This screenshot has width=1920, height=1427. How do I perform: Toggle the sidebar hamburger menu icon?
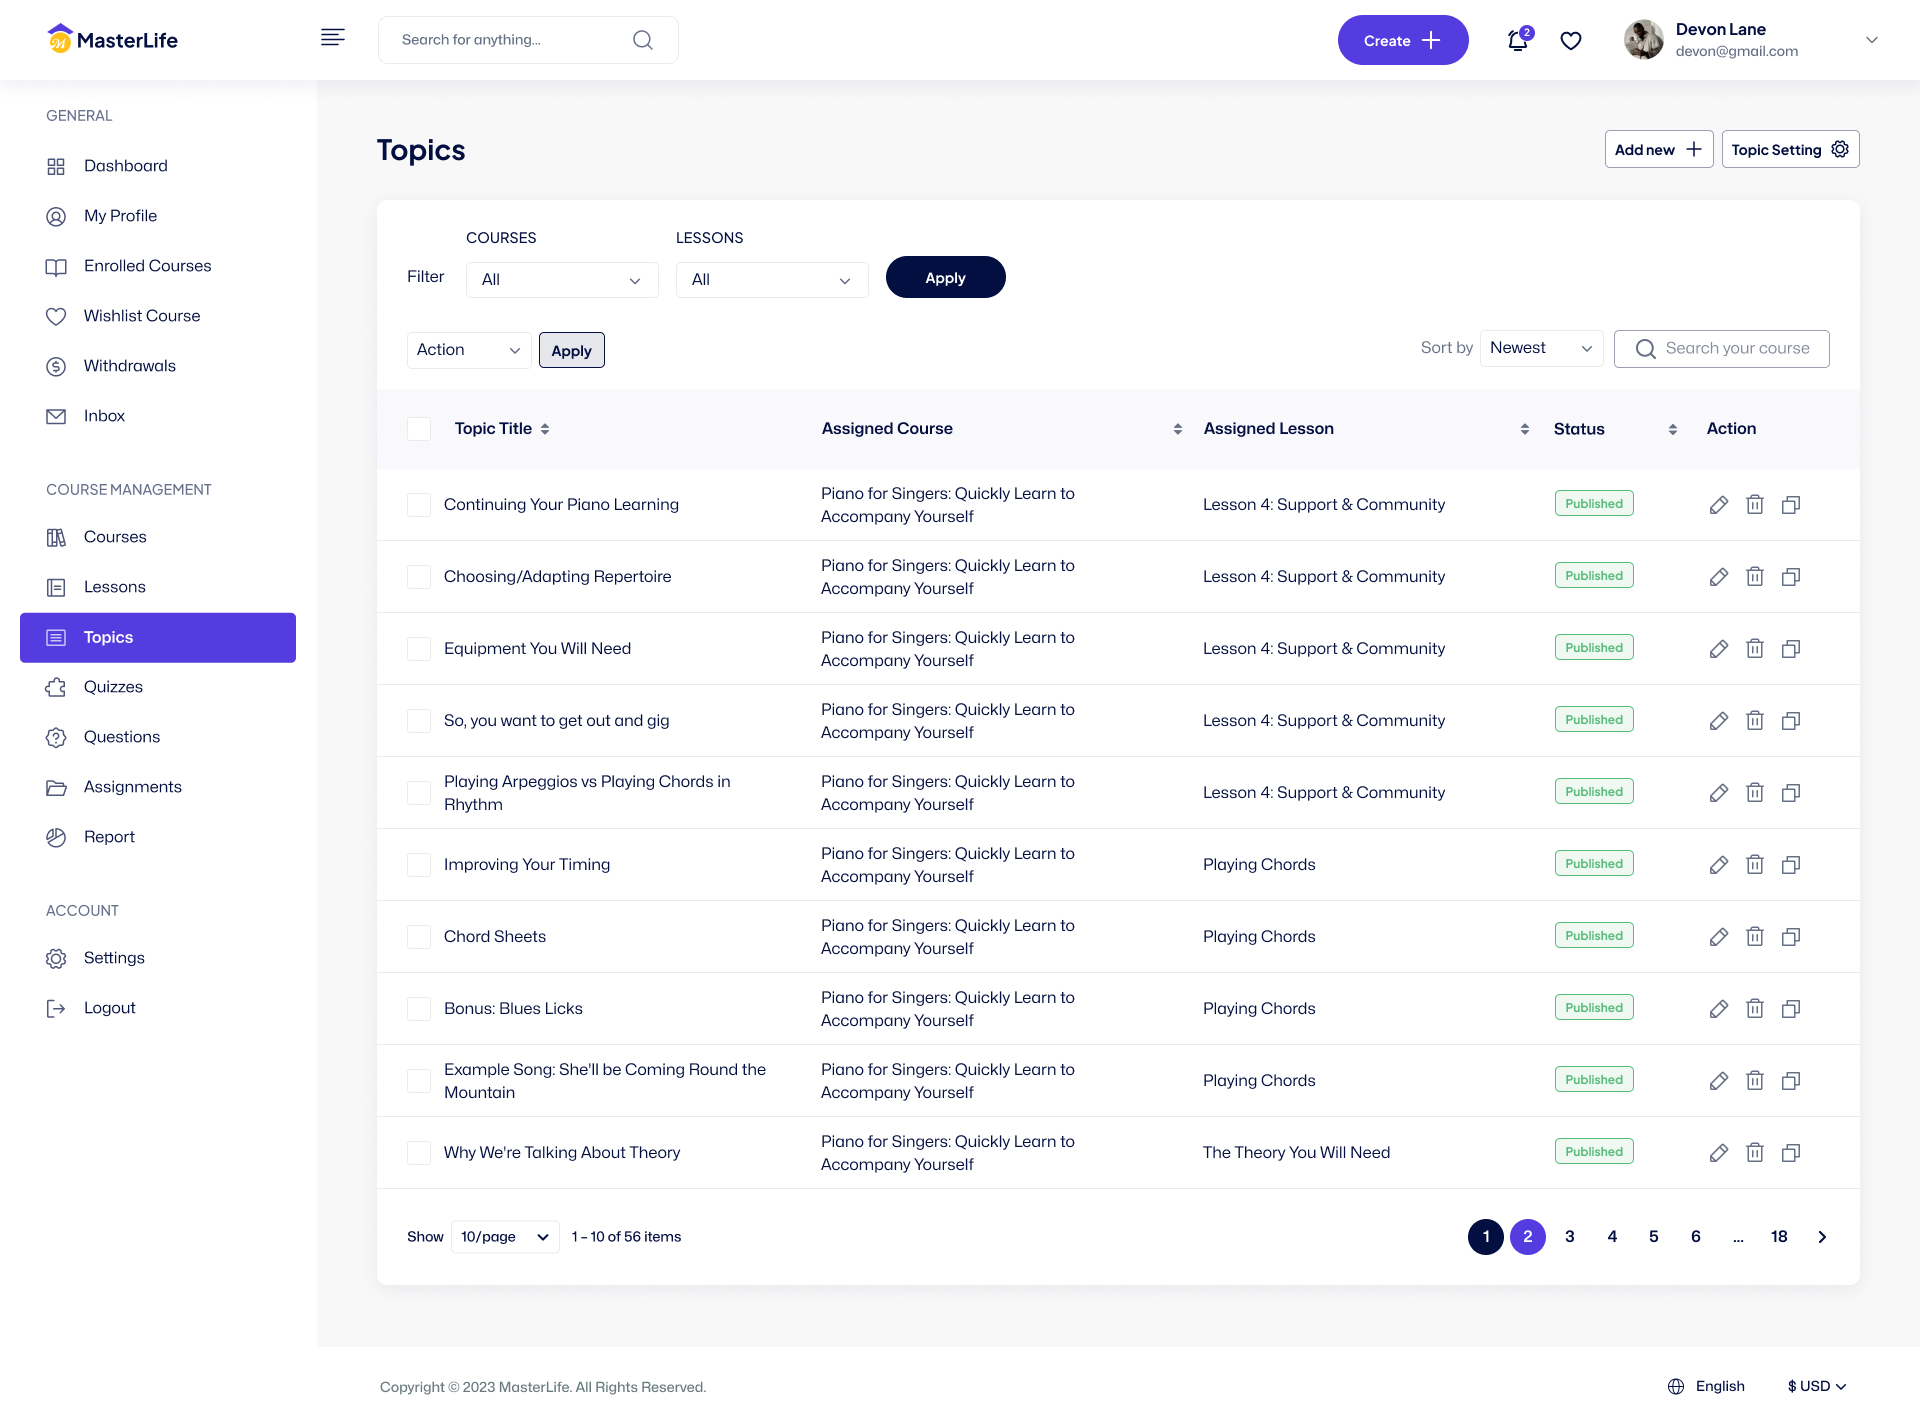(x=333, y=38)
